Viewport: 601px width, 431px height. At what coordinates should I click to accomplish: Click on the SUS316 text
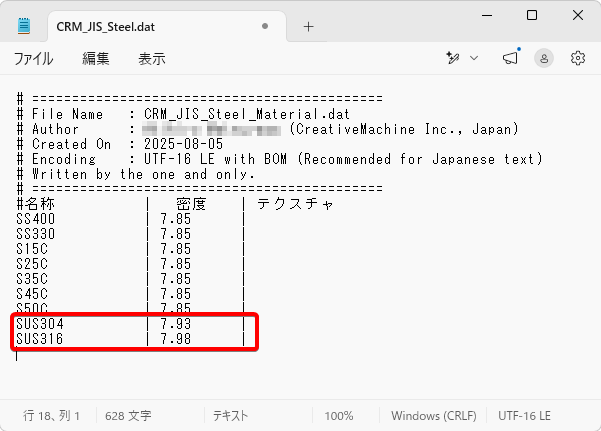pos(40,339)
